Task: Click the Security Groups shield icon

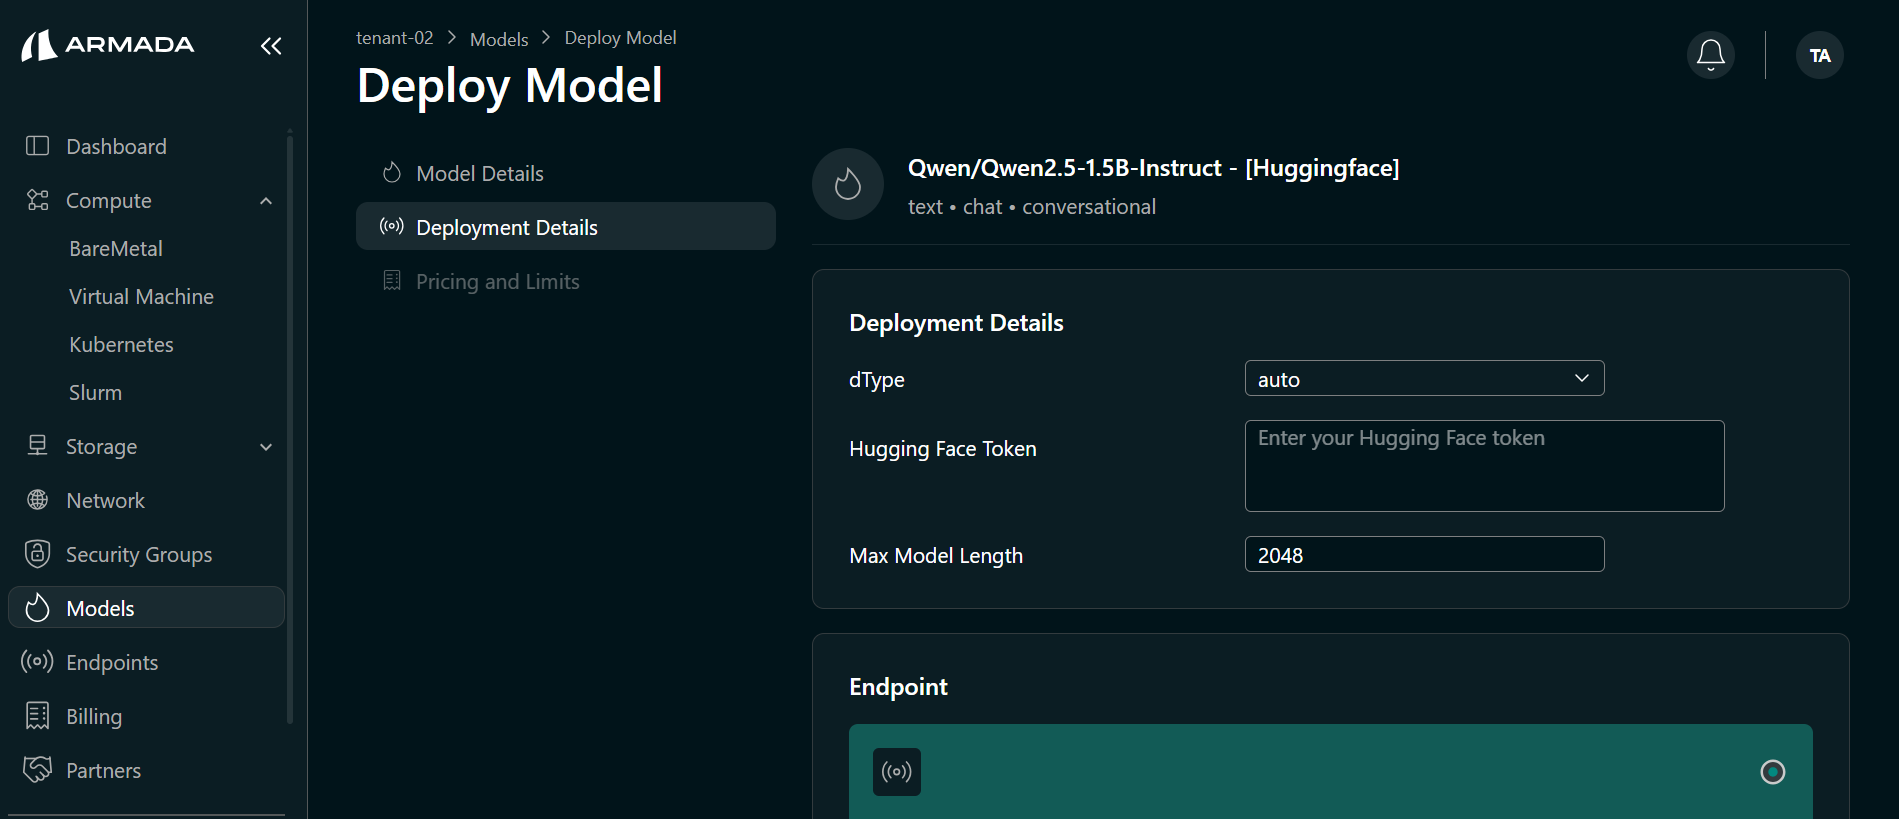Action: pyautogui.click(x=37, y=554)
